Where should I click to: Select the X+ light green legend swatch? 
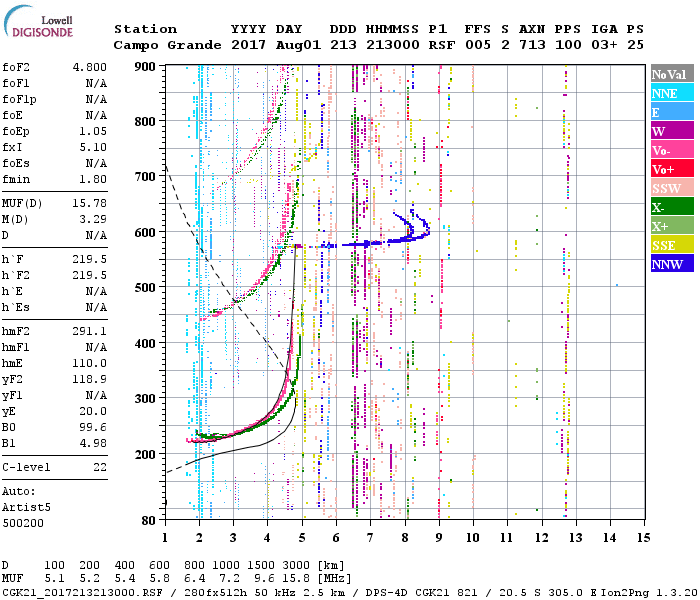672,225
